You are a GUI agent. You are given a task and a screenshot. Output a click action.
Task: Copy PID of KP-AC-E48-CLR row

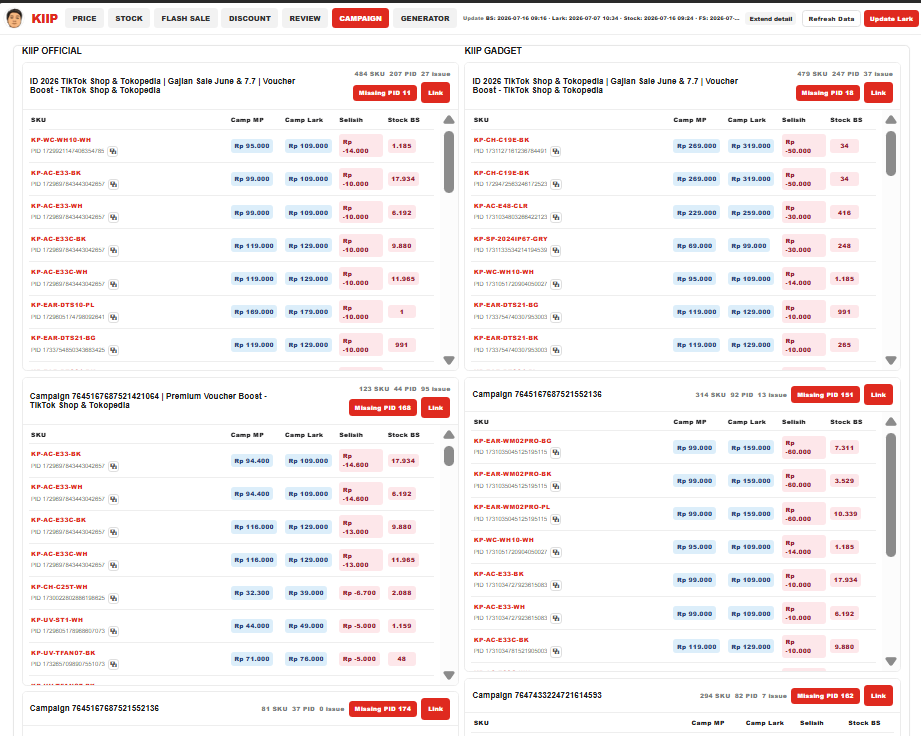[x=556, y=217]
